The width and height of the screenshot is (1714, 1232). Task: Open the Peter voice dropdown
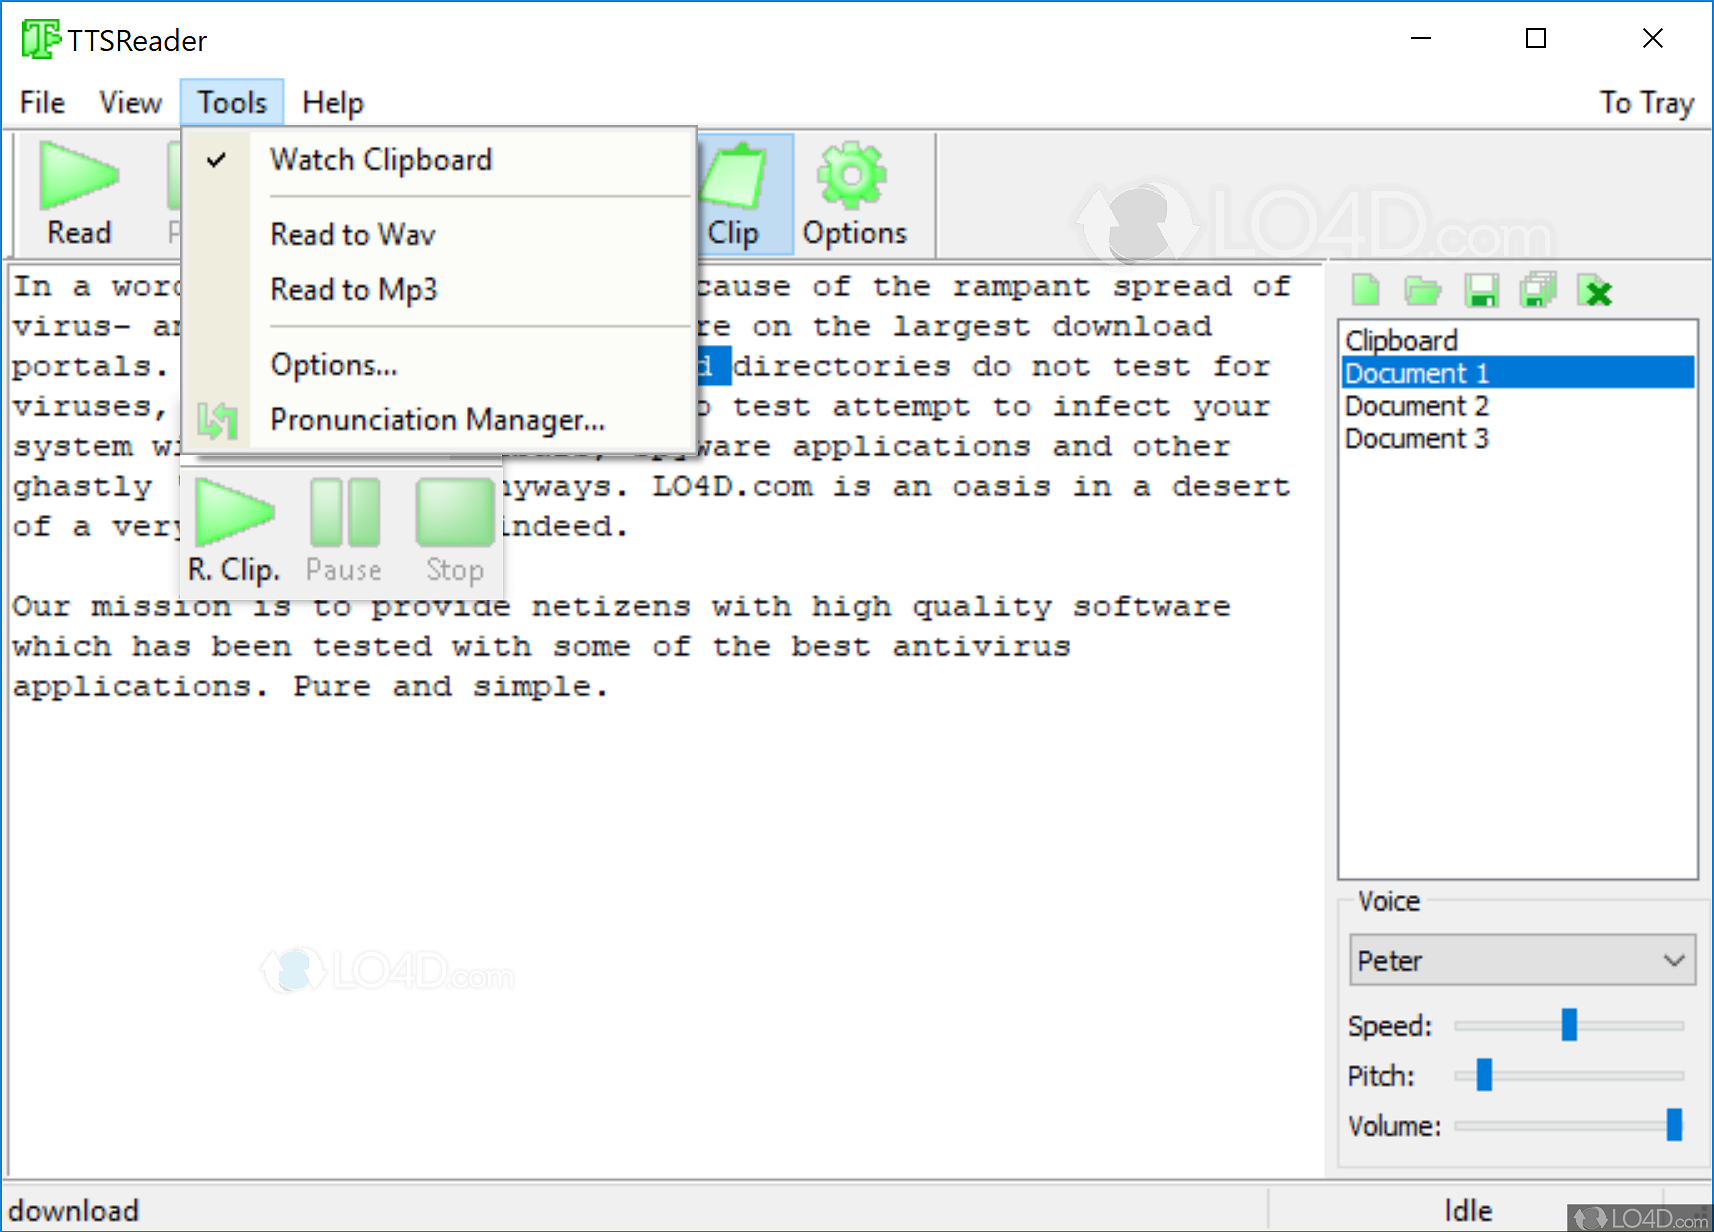point(1521,960)
